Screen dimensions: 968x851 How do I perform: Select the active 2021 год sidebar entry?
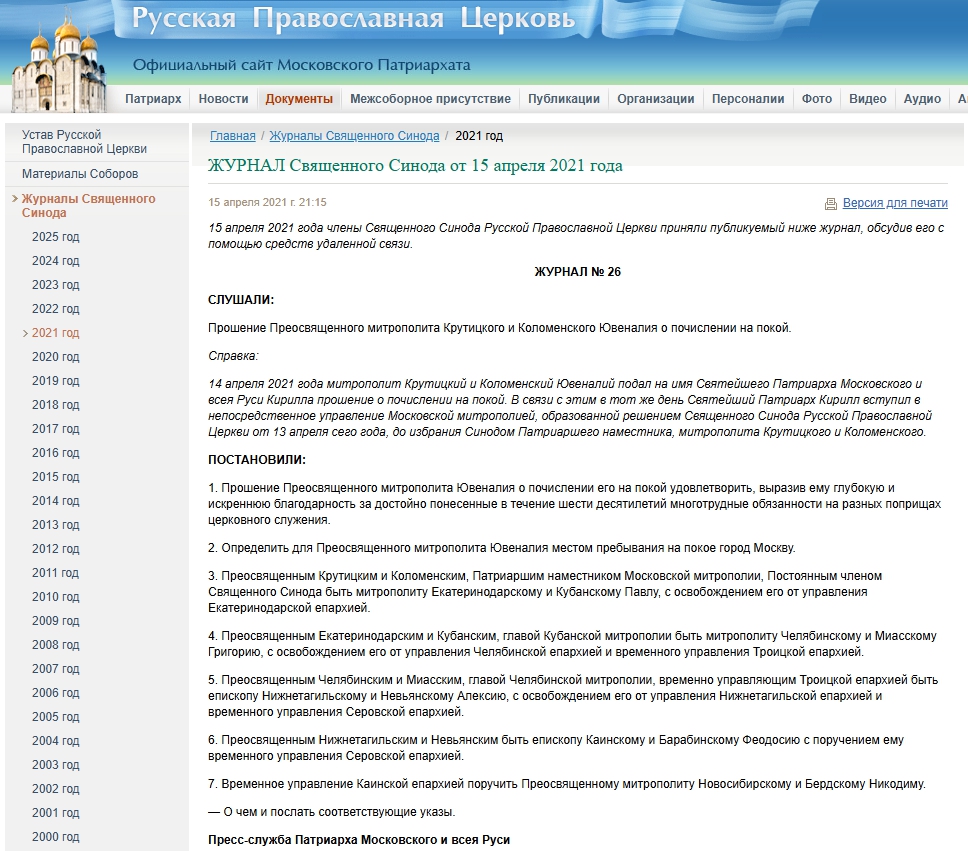pos(56,333)
